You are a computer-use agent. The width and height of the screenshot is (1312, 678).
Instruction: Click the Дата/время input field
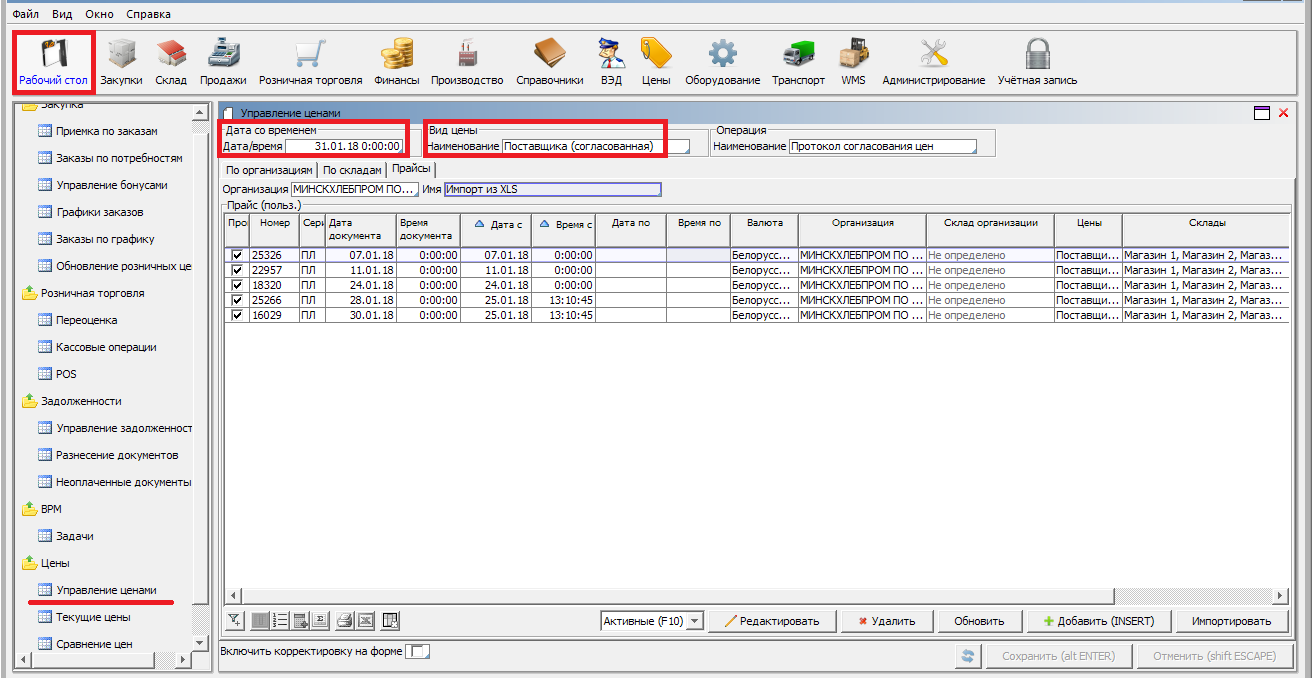[344, 147]
